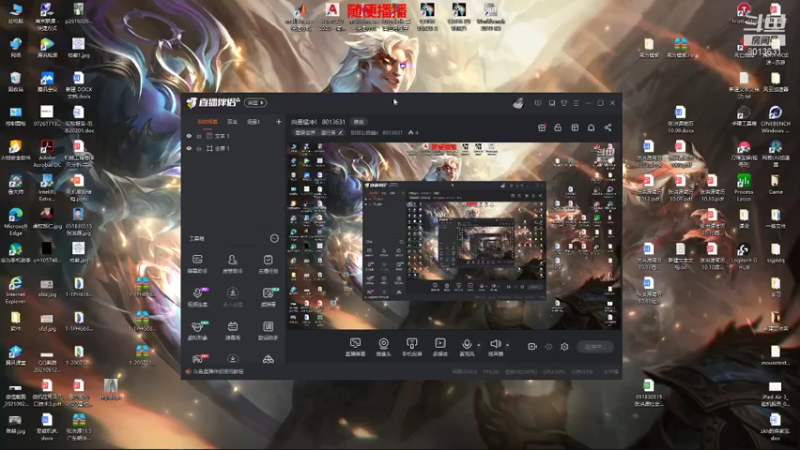The height and width of the screenshot is (450, 800).
Task: Select the CINEBENCH Windows desktop icon
Action: click(775, 119)
